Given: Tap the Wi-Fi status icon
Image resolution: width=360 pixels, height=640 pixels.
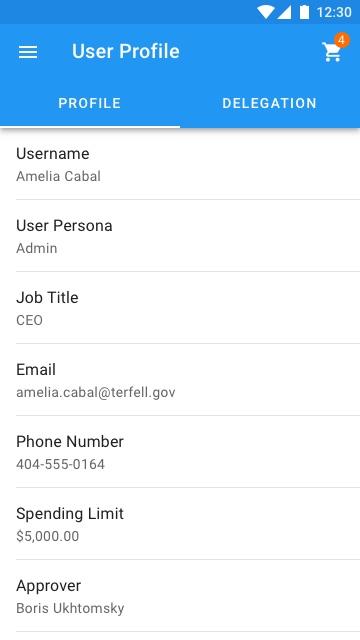Looking at the screenshot, I should coord(265,12).
